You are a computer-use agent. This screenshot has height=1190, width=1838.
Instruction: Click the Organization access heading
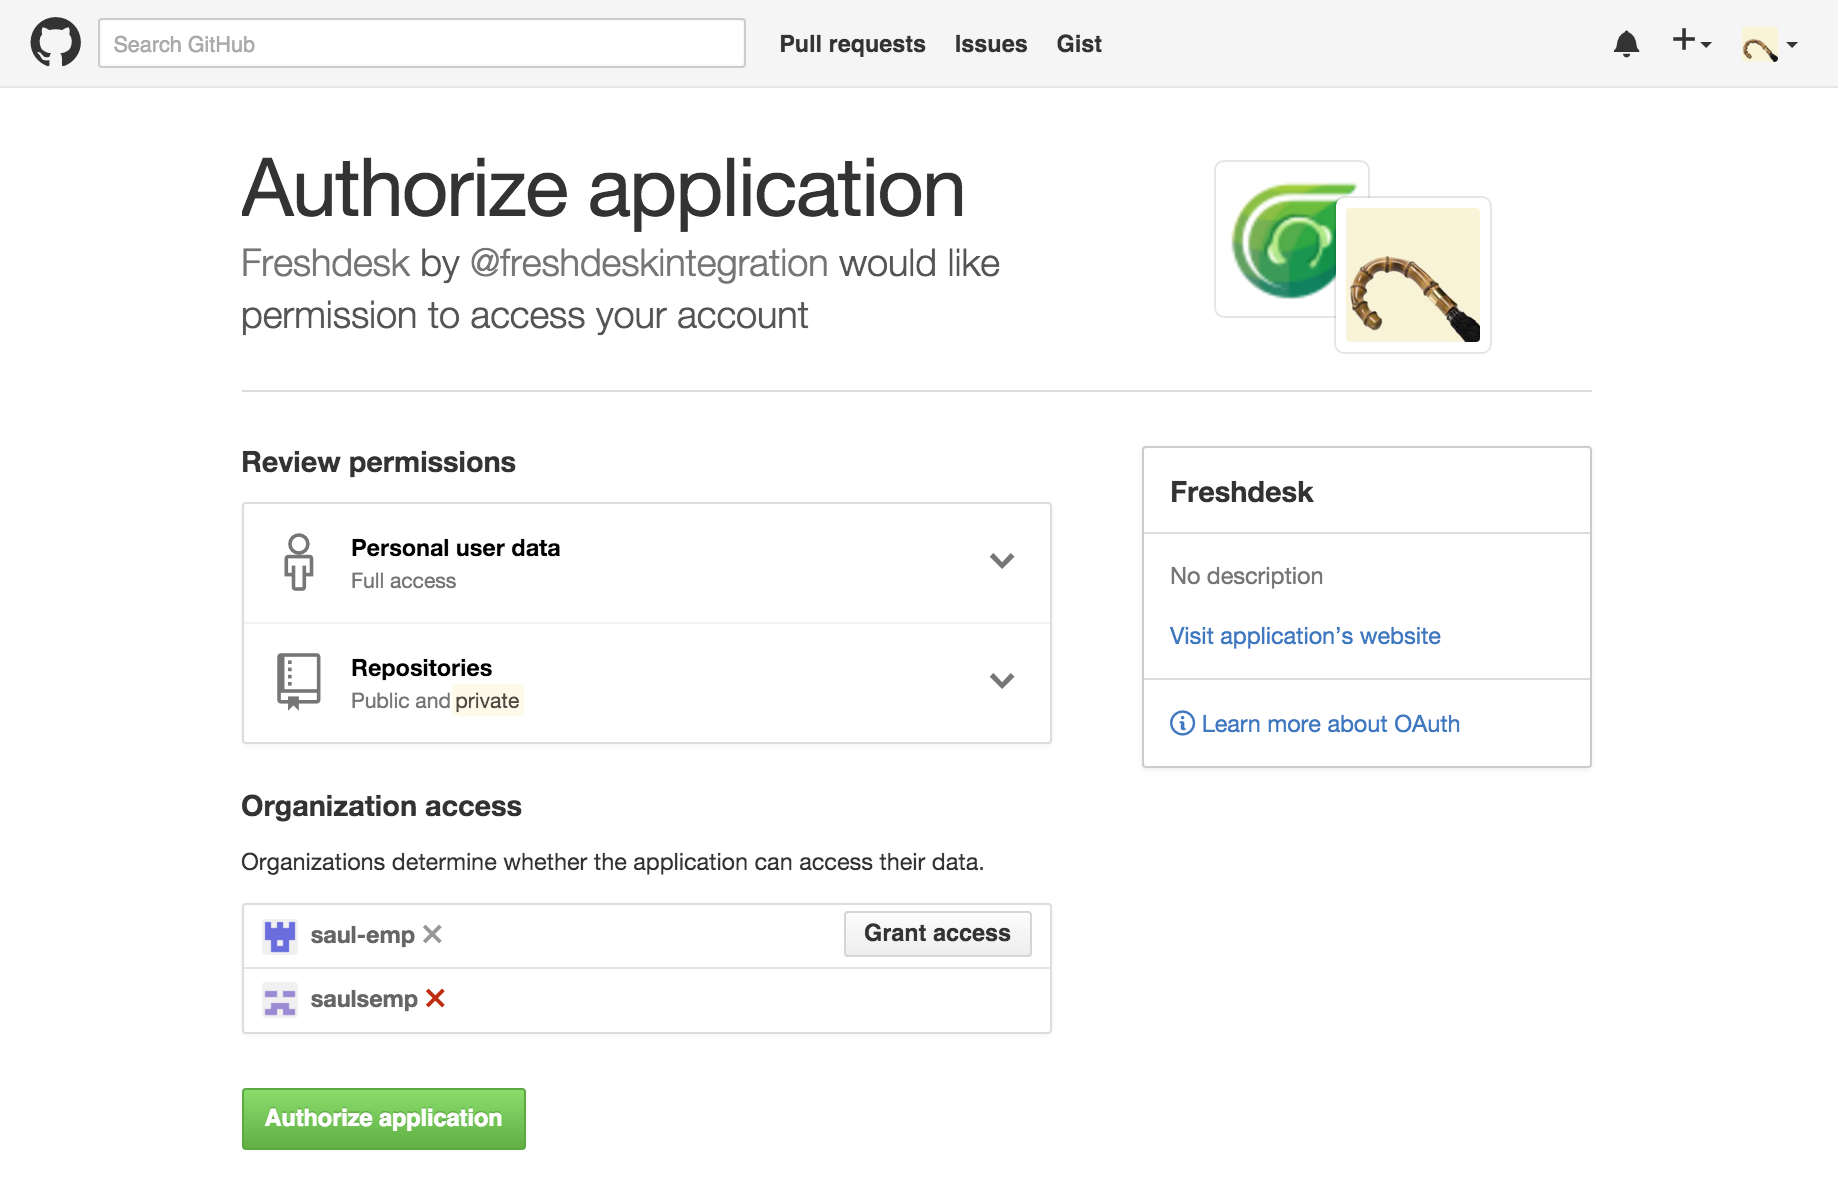click(x=381, y=806)
